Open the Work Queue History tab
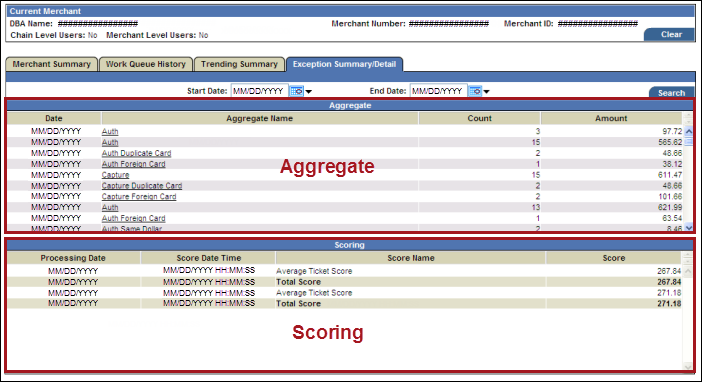Viewport: 702px width, 382px height. click(146, 64)
